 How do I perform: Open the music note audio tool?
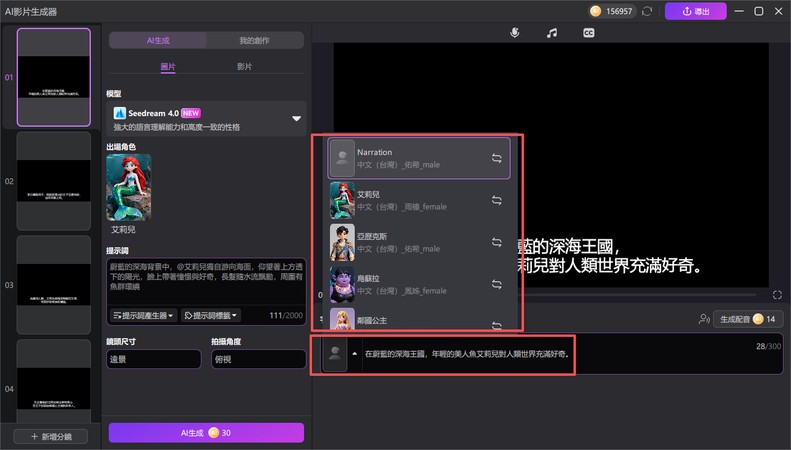tap(552, 33)
